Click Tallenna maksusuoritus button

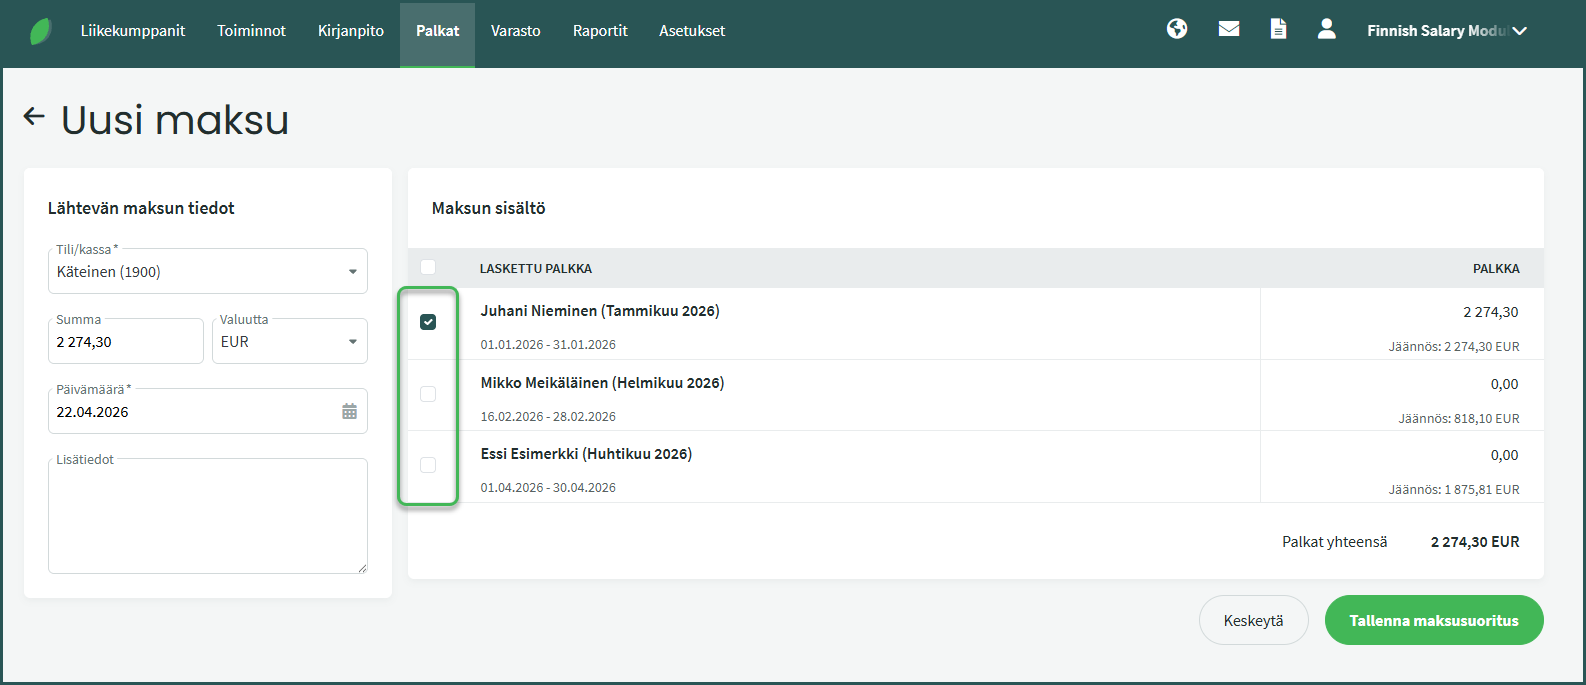click(x=1433, y=621)
